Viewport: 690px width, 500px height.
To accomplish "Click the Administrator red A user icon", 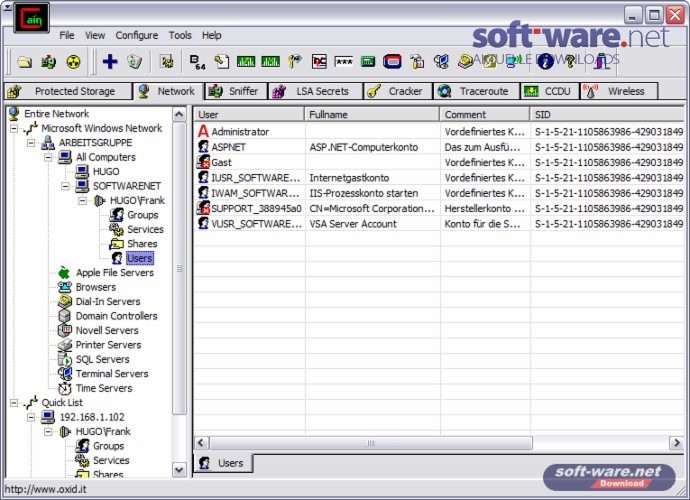I will 203,131.
